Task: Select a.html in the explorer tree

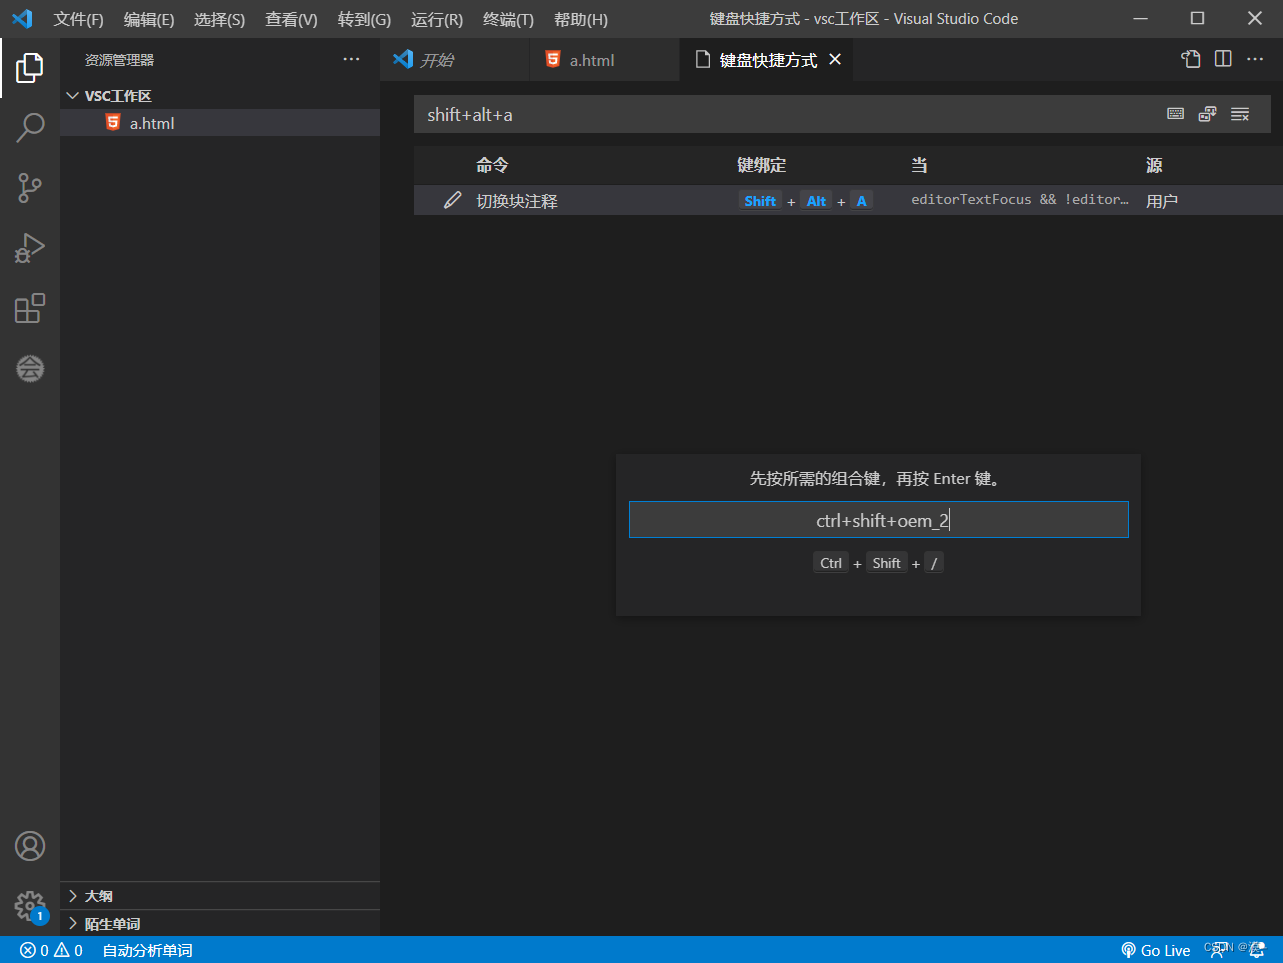Action: pyautogui.click(x=220, y=123)
